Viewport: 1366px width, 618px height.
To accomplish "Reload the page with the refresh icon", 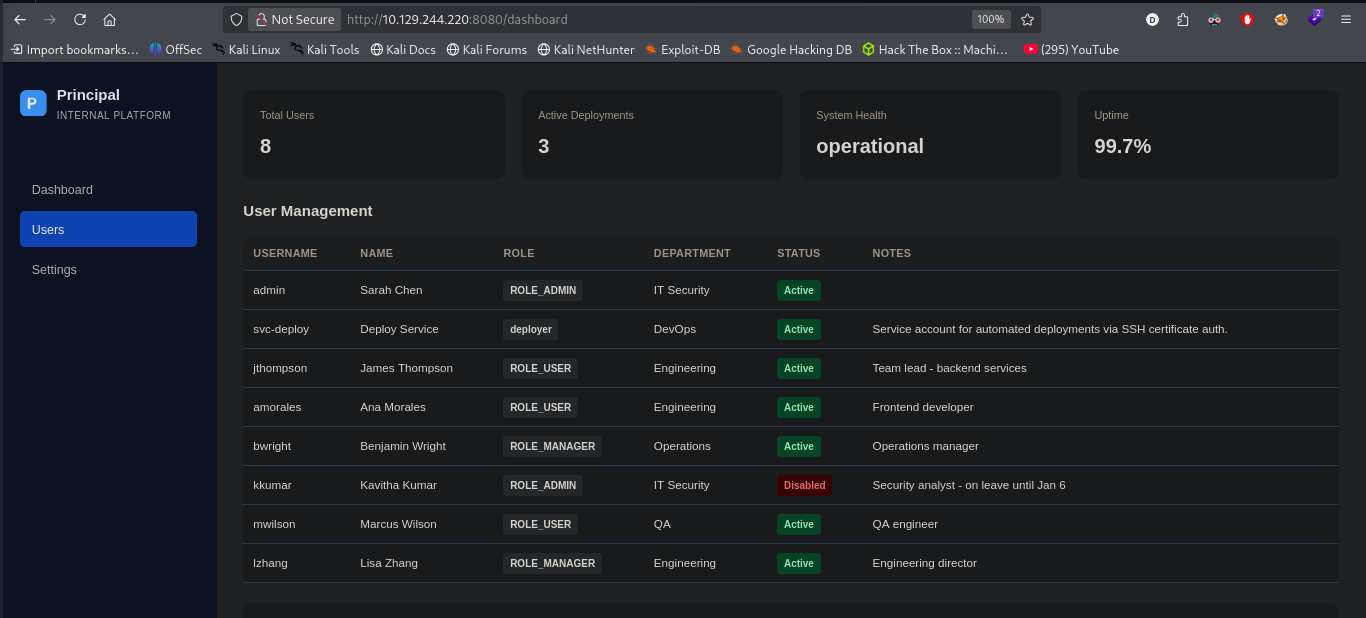I will point(80,19).
